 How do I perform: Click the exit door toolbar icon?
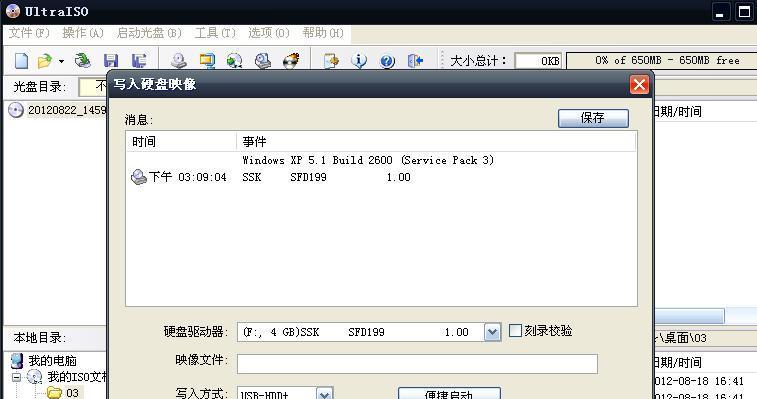pos(415,61)
